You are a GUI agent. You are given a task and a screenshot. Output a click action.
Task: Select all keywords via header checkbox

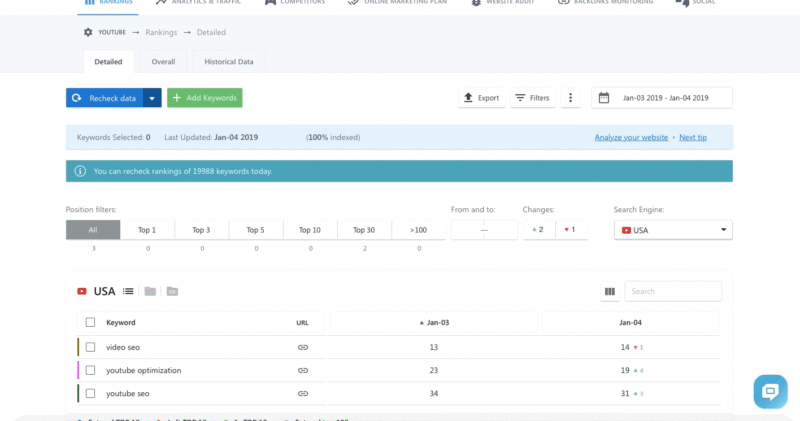tap(90, 323)
